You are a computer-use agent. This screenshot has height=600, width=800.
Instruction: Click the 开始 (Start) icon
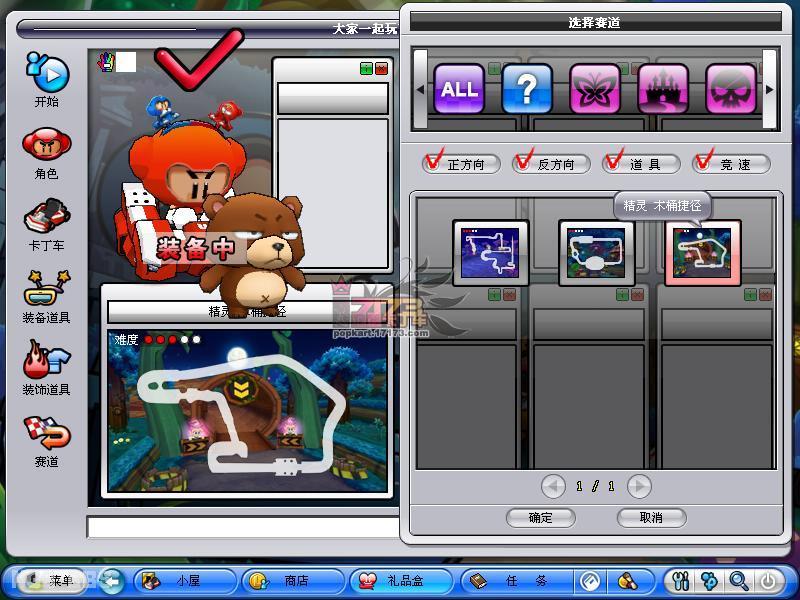point(47,79)
